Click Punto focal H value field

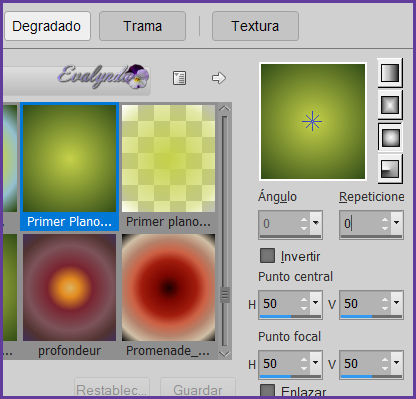click(279, 364)
